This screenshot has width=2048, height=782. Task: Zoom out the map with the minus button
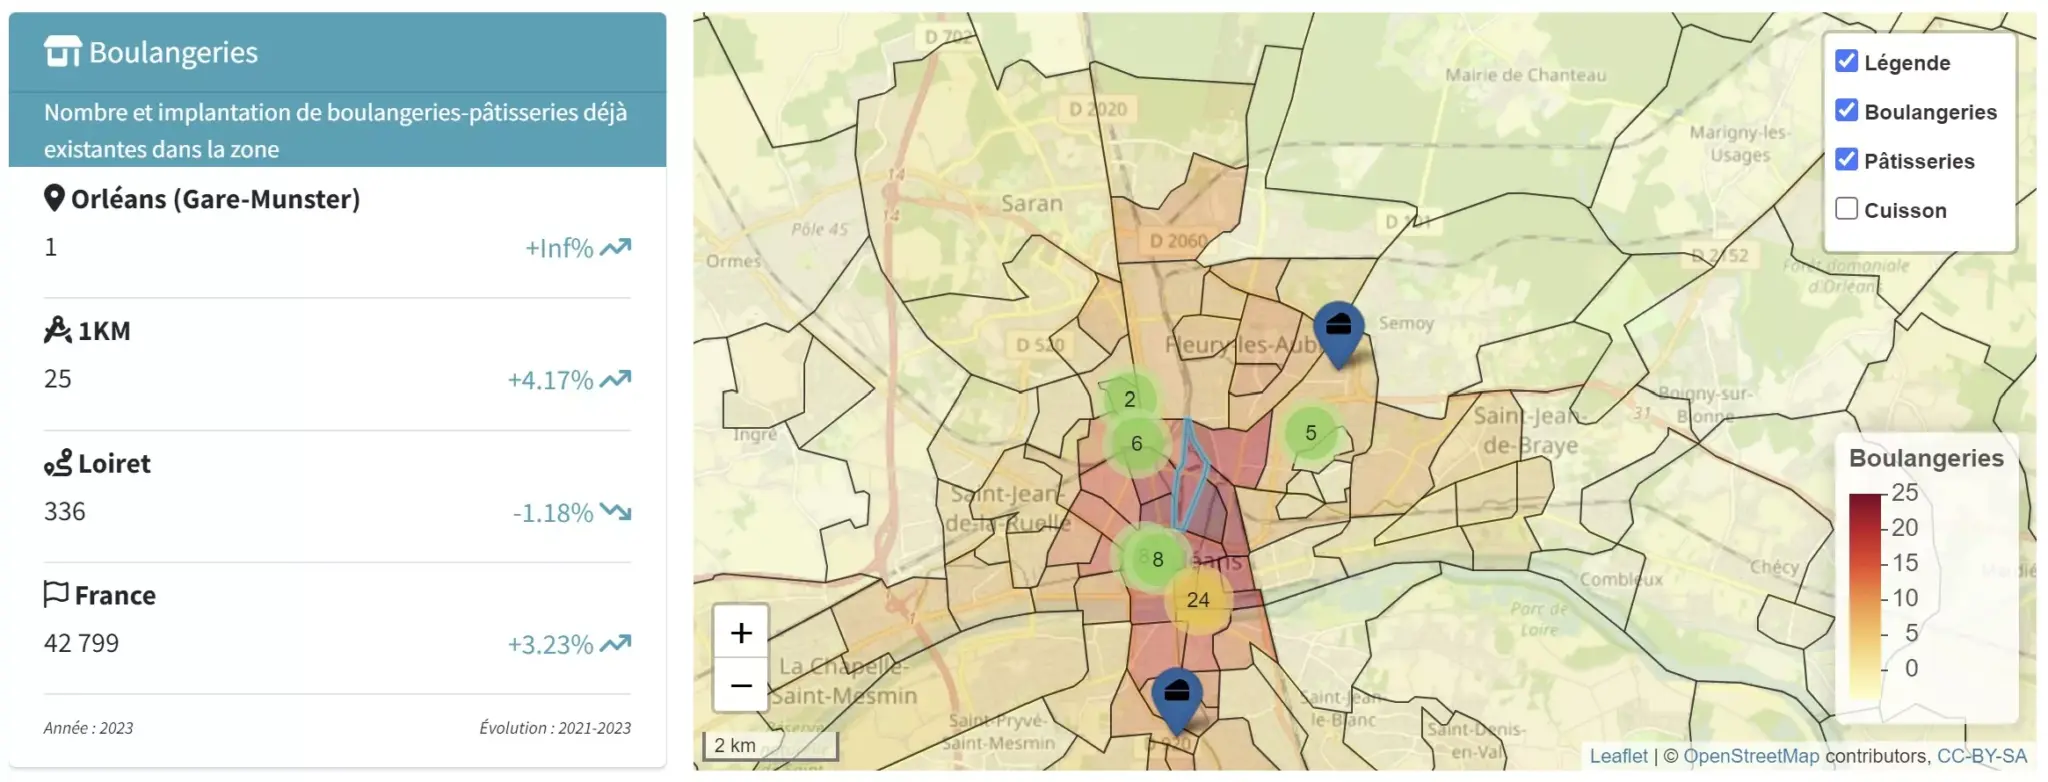pyautogui.click(x=741, y=685)
